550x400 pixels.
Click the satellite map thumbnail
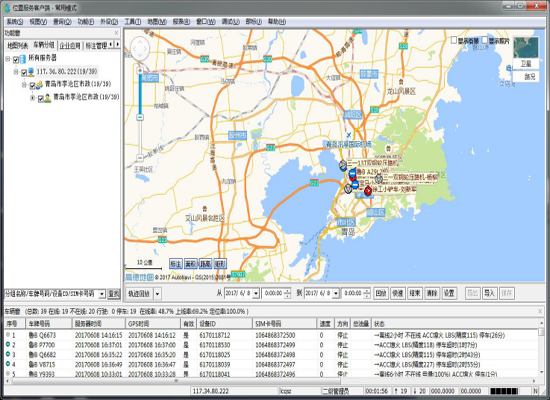click(x=526, y=47)
